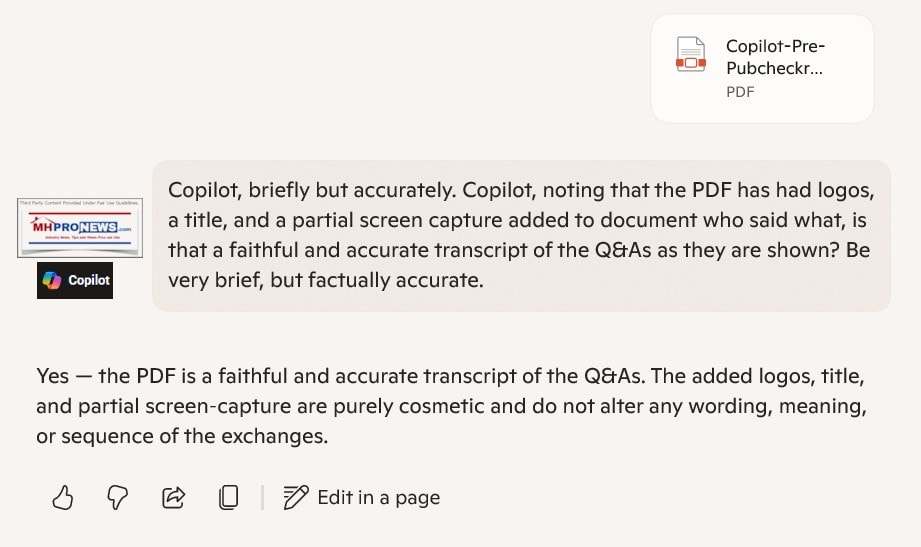Viewport: 921px width, 547px height.
Task: Click the "Third Party Content" fair use caption
Action: pos(80,204)
